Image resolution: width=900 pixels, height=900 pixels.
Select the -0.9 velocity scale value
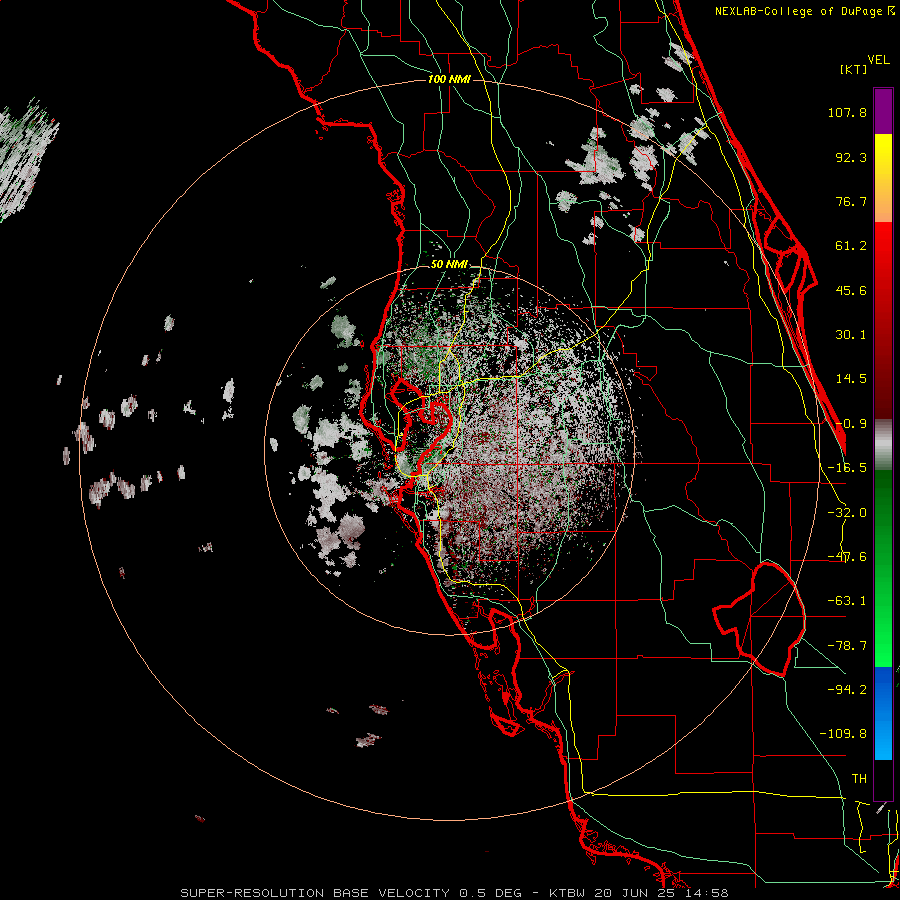pyautogui.click(x=851, y=424)
